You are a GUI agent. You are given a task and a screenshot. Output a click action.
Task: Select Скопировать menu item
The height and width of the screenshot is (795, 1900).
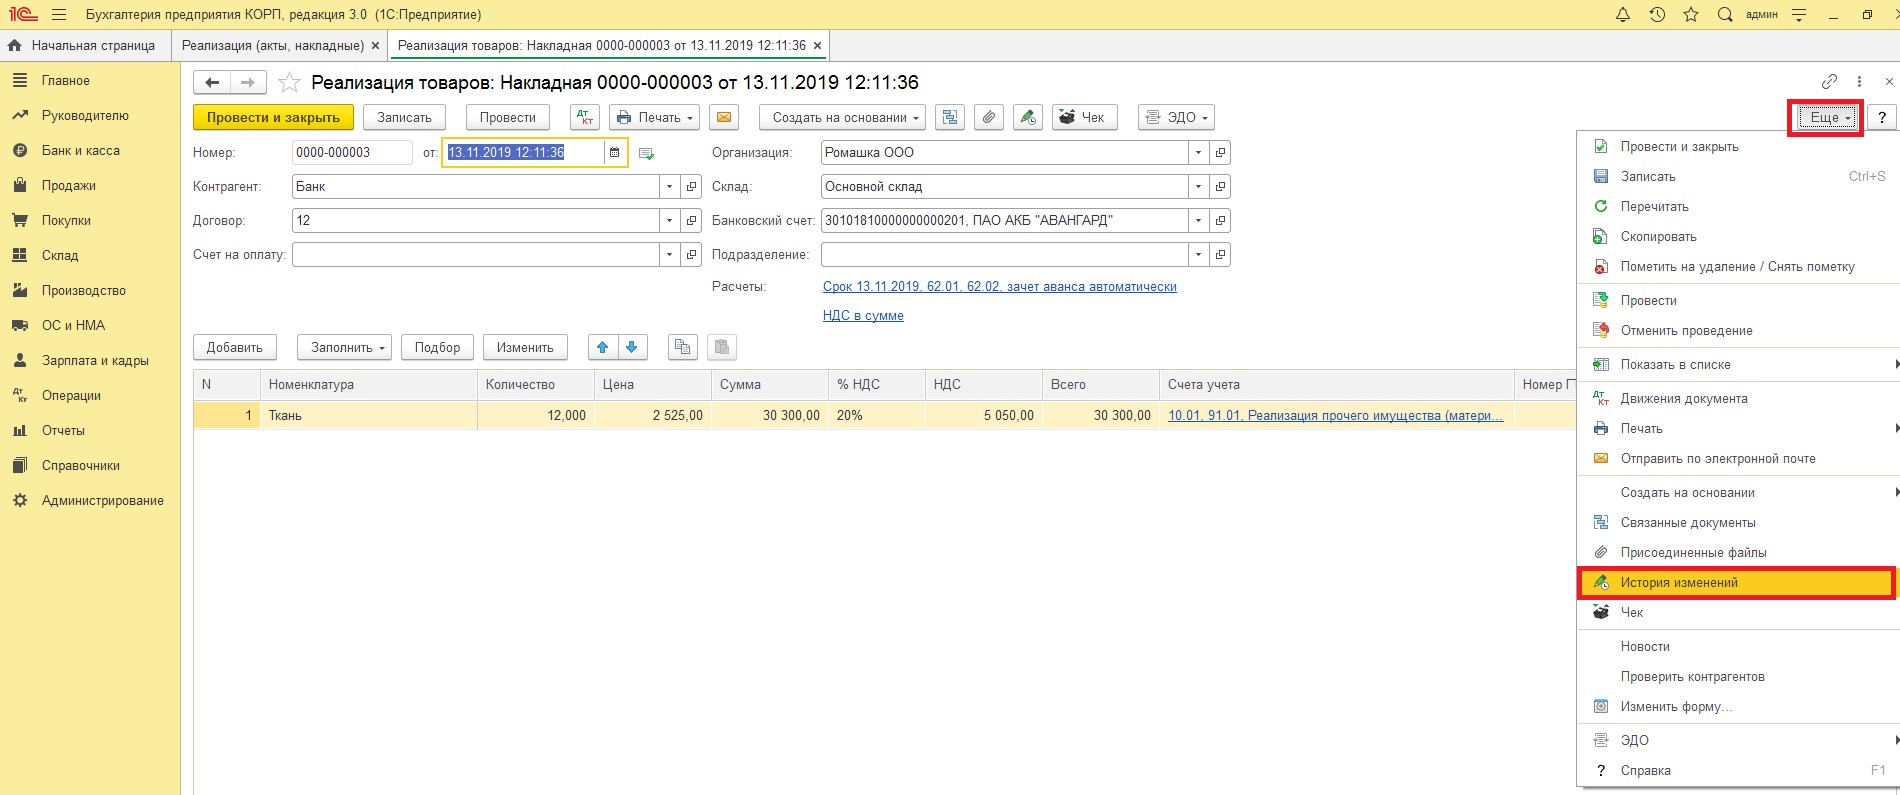pyautogui.click(x=1738, y=236)
